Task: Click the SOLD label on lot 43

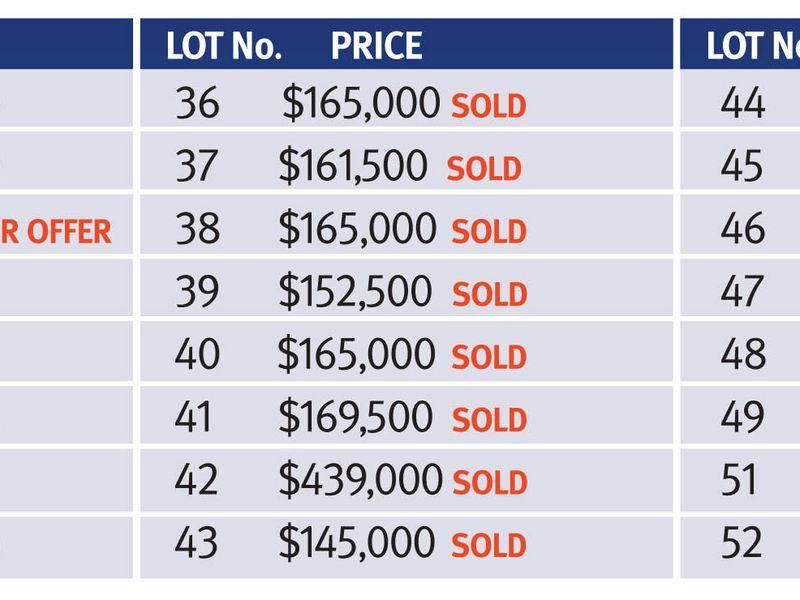Action: [489, 545]
